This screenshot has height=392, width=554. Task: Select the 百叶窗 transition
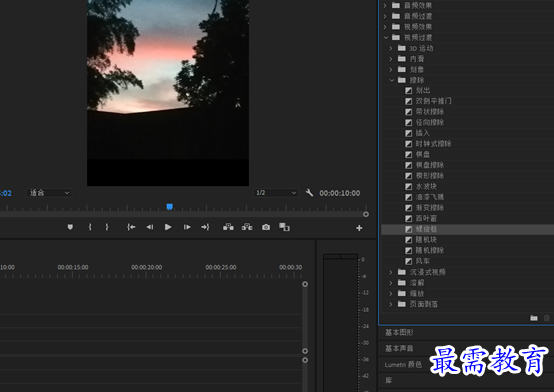[426, 218]
